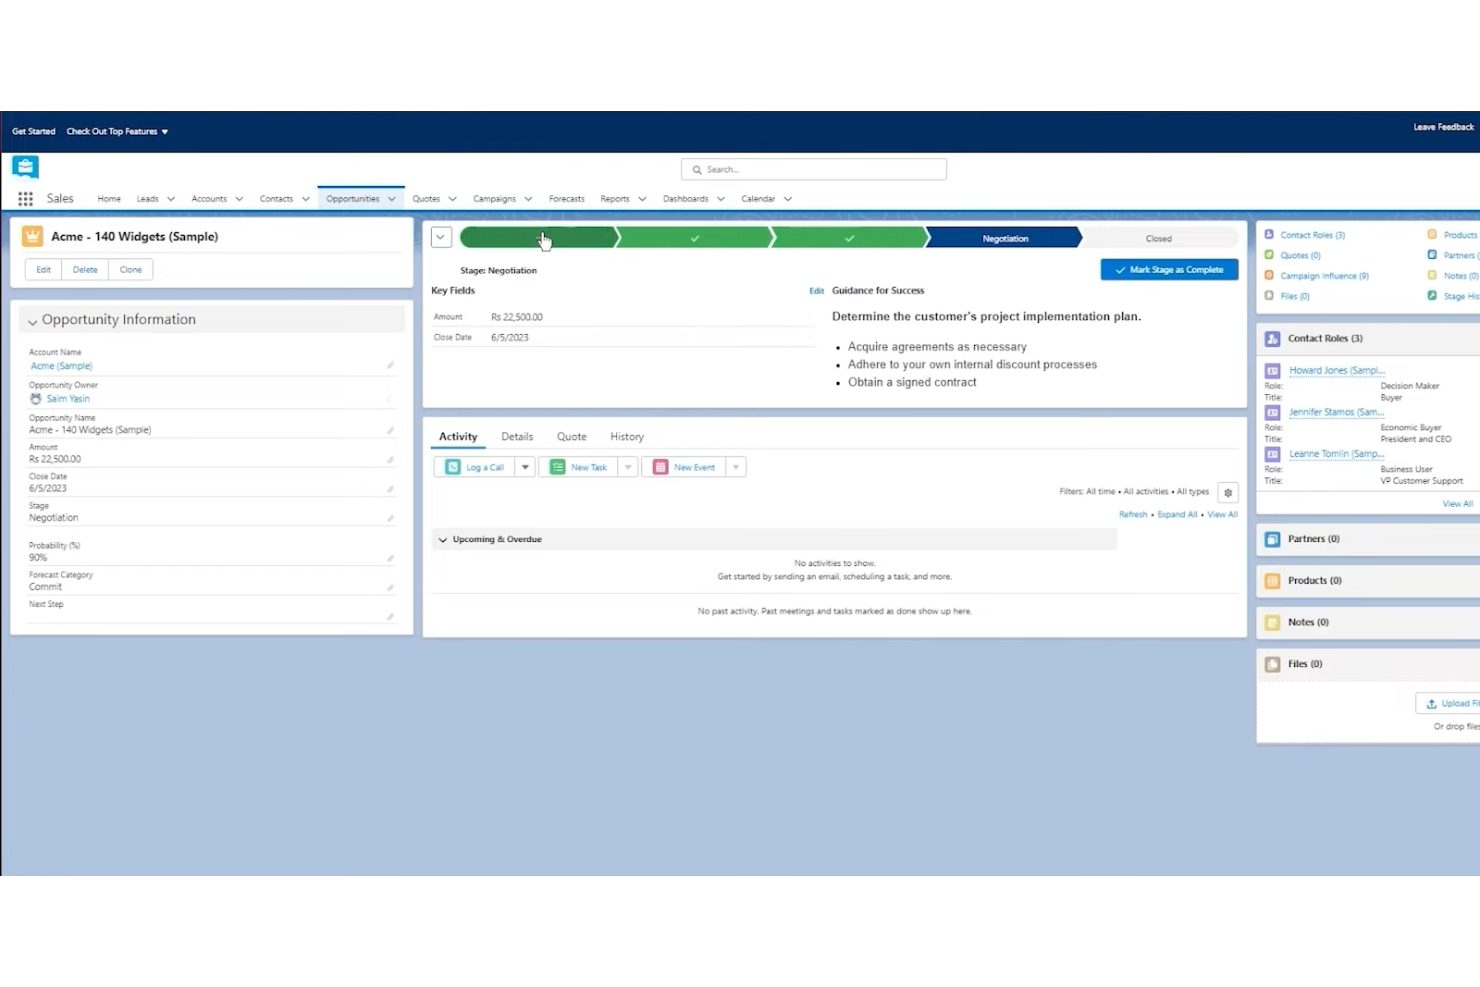This screenshot has height=987, width=1480.
Task: Click the Files card icon
Action: [1272, 664]
